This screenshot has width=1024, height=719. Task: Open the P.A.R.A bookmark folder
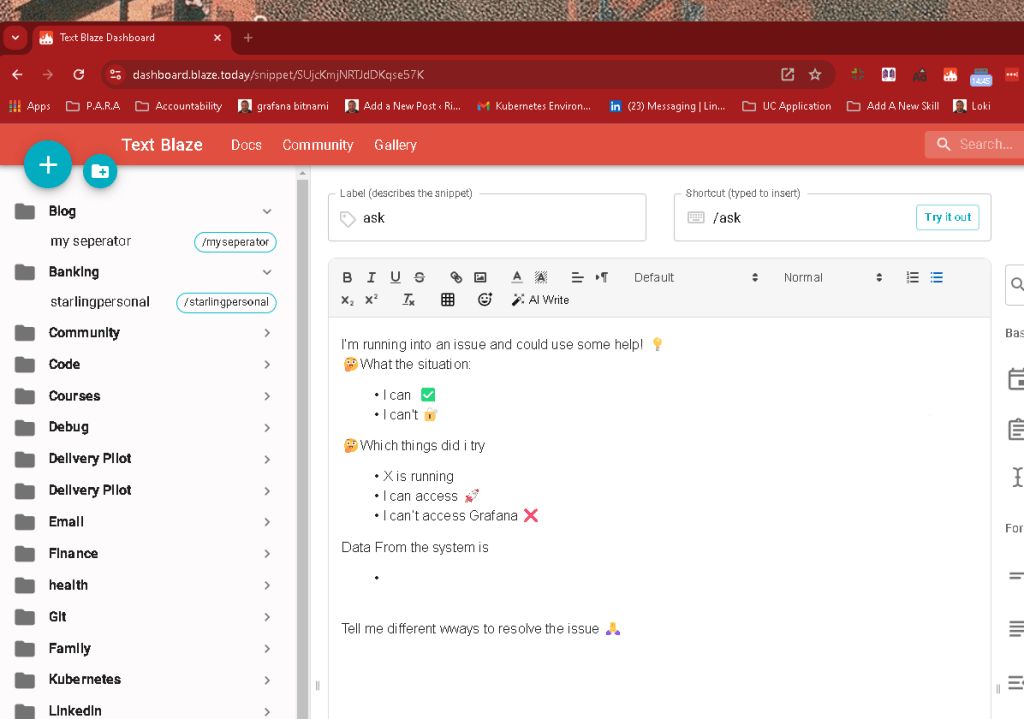pos(93,106)
